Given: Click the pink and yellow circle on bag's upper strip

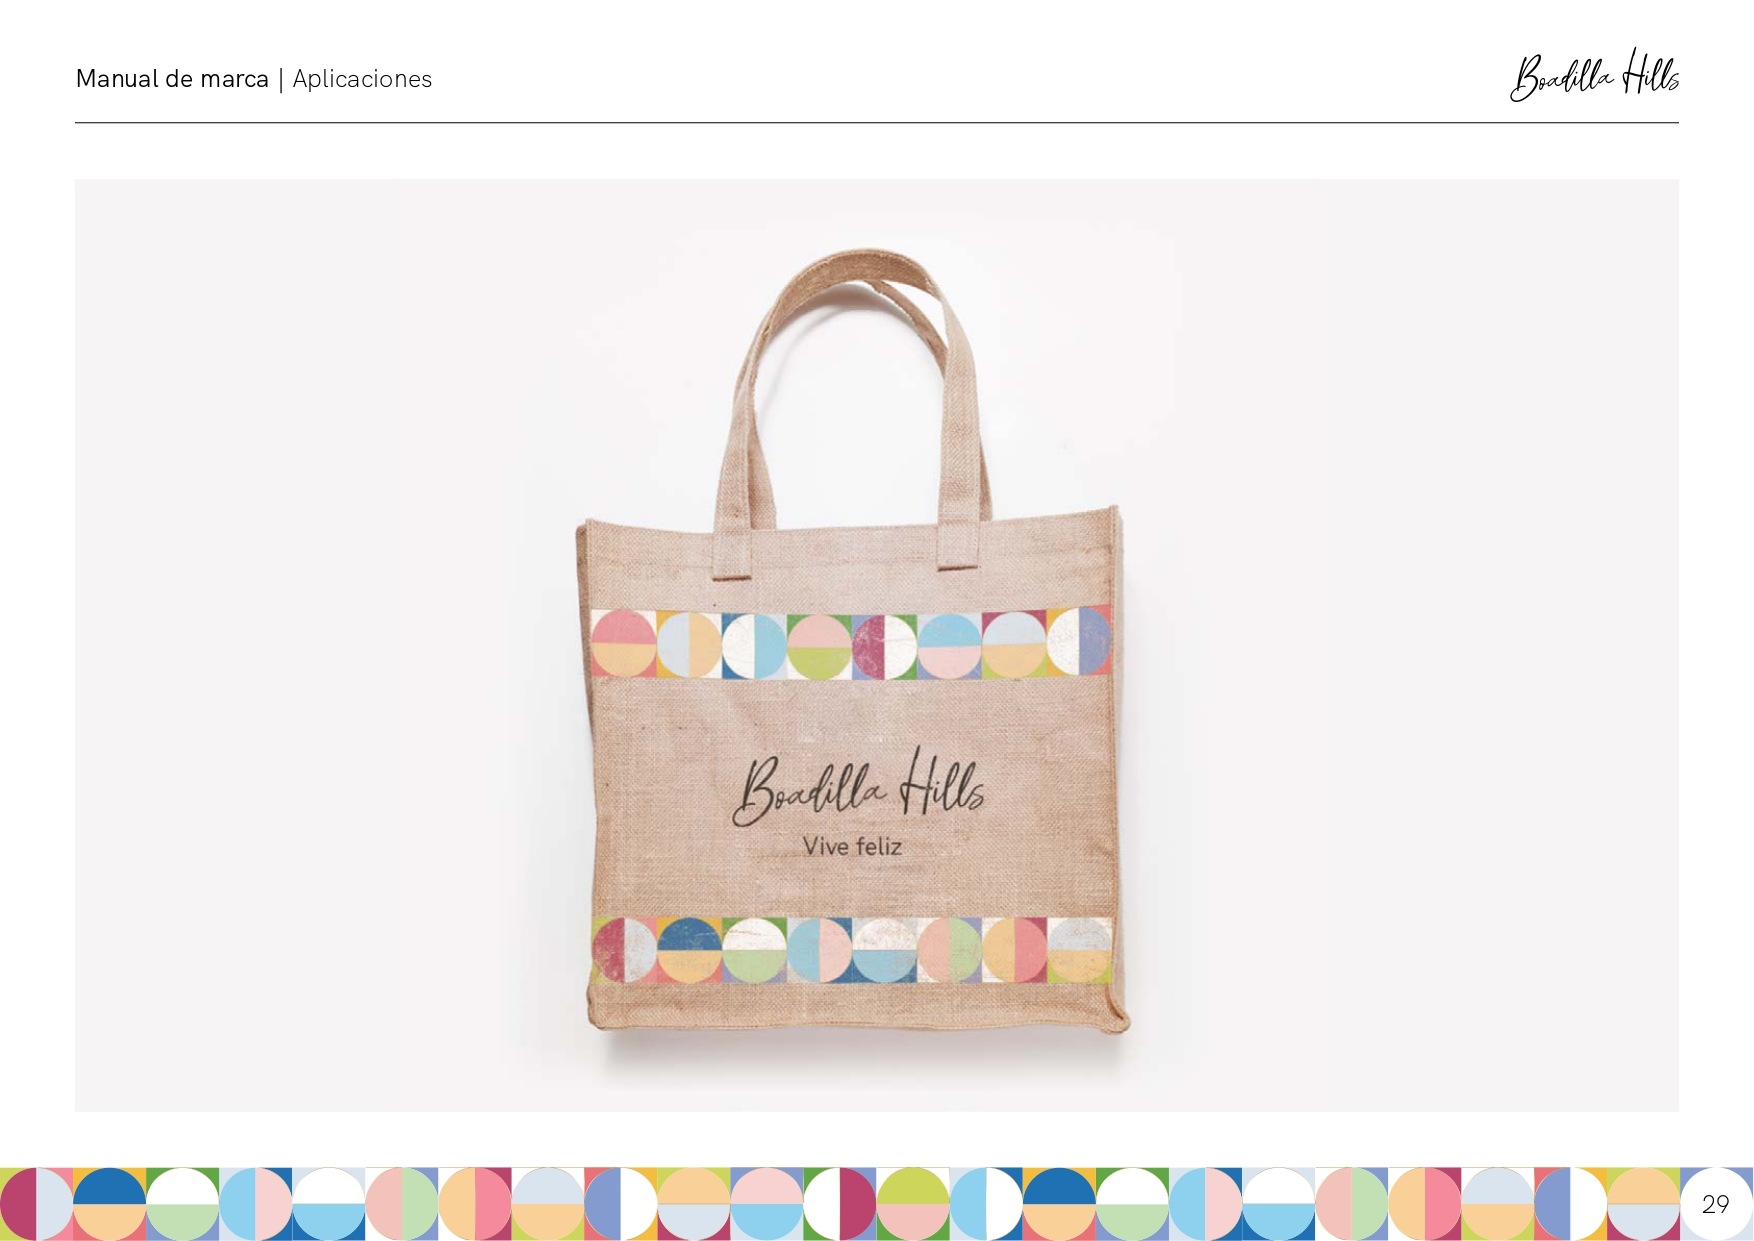Looking at the screenshot, I should click(623, 644).
